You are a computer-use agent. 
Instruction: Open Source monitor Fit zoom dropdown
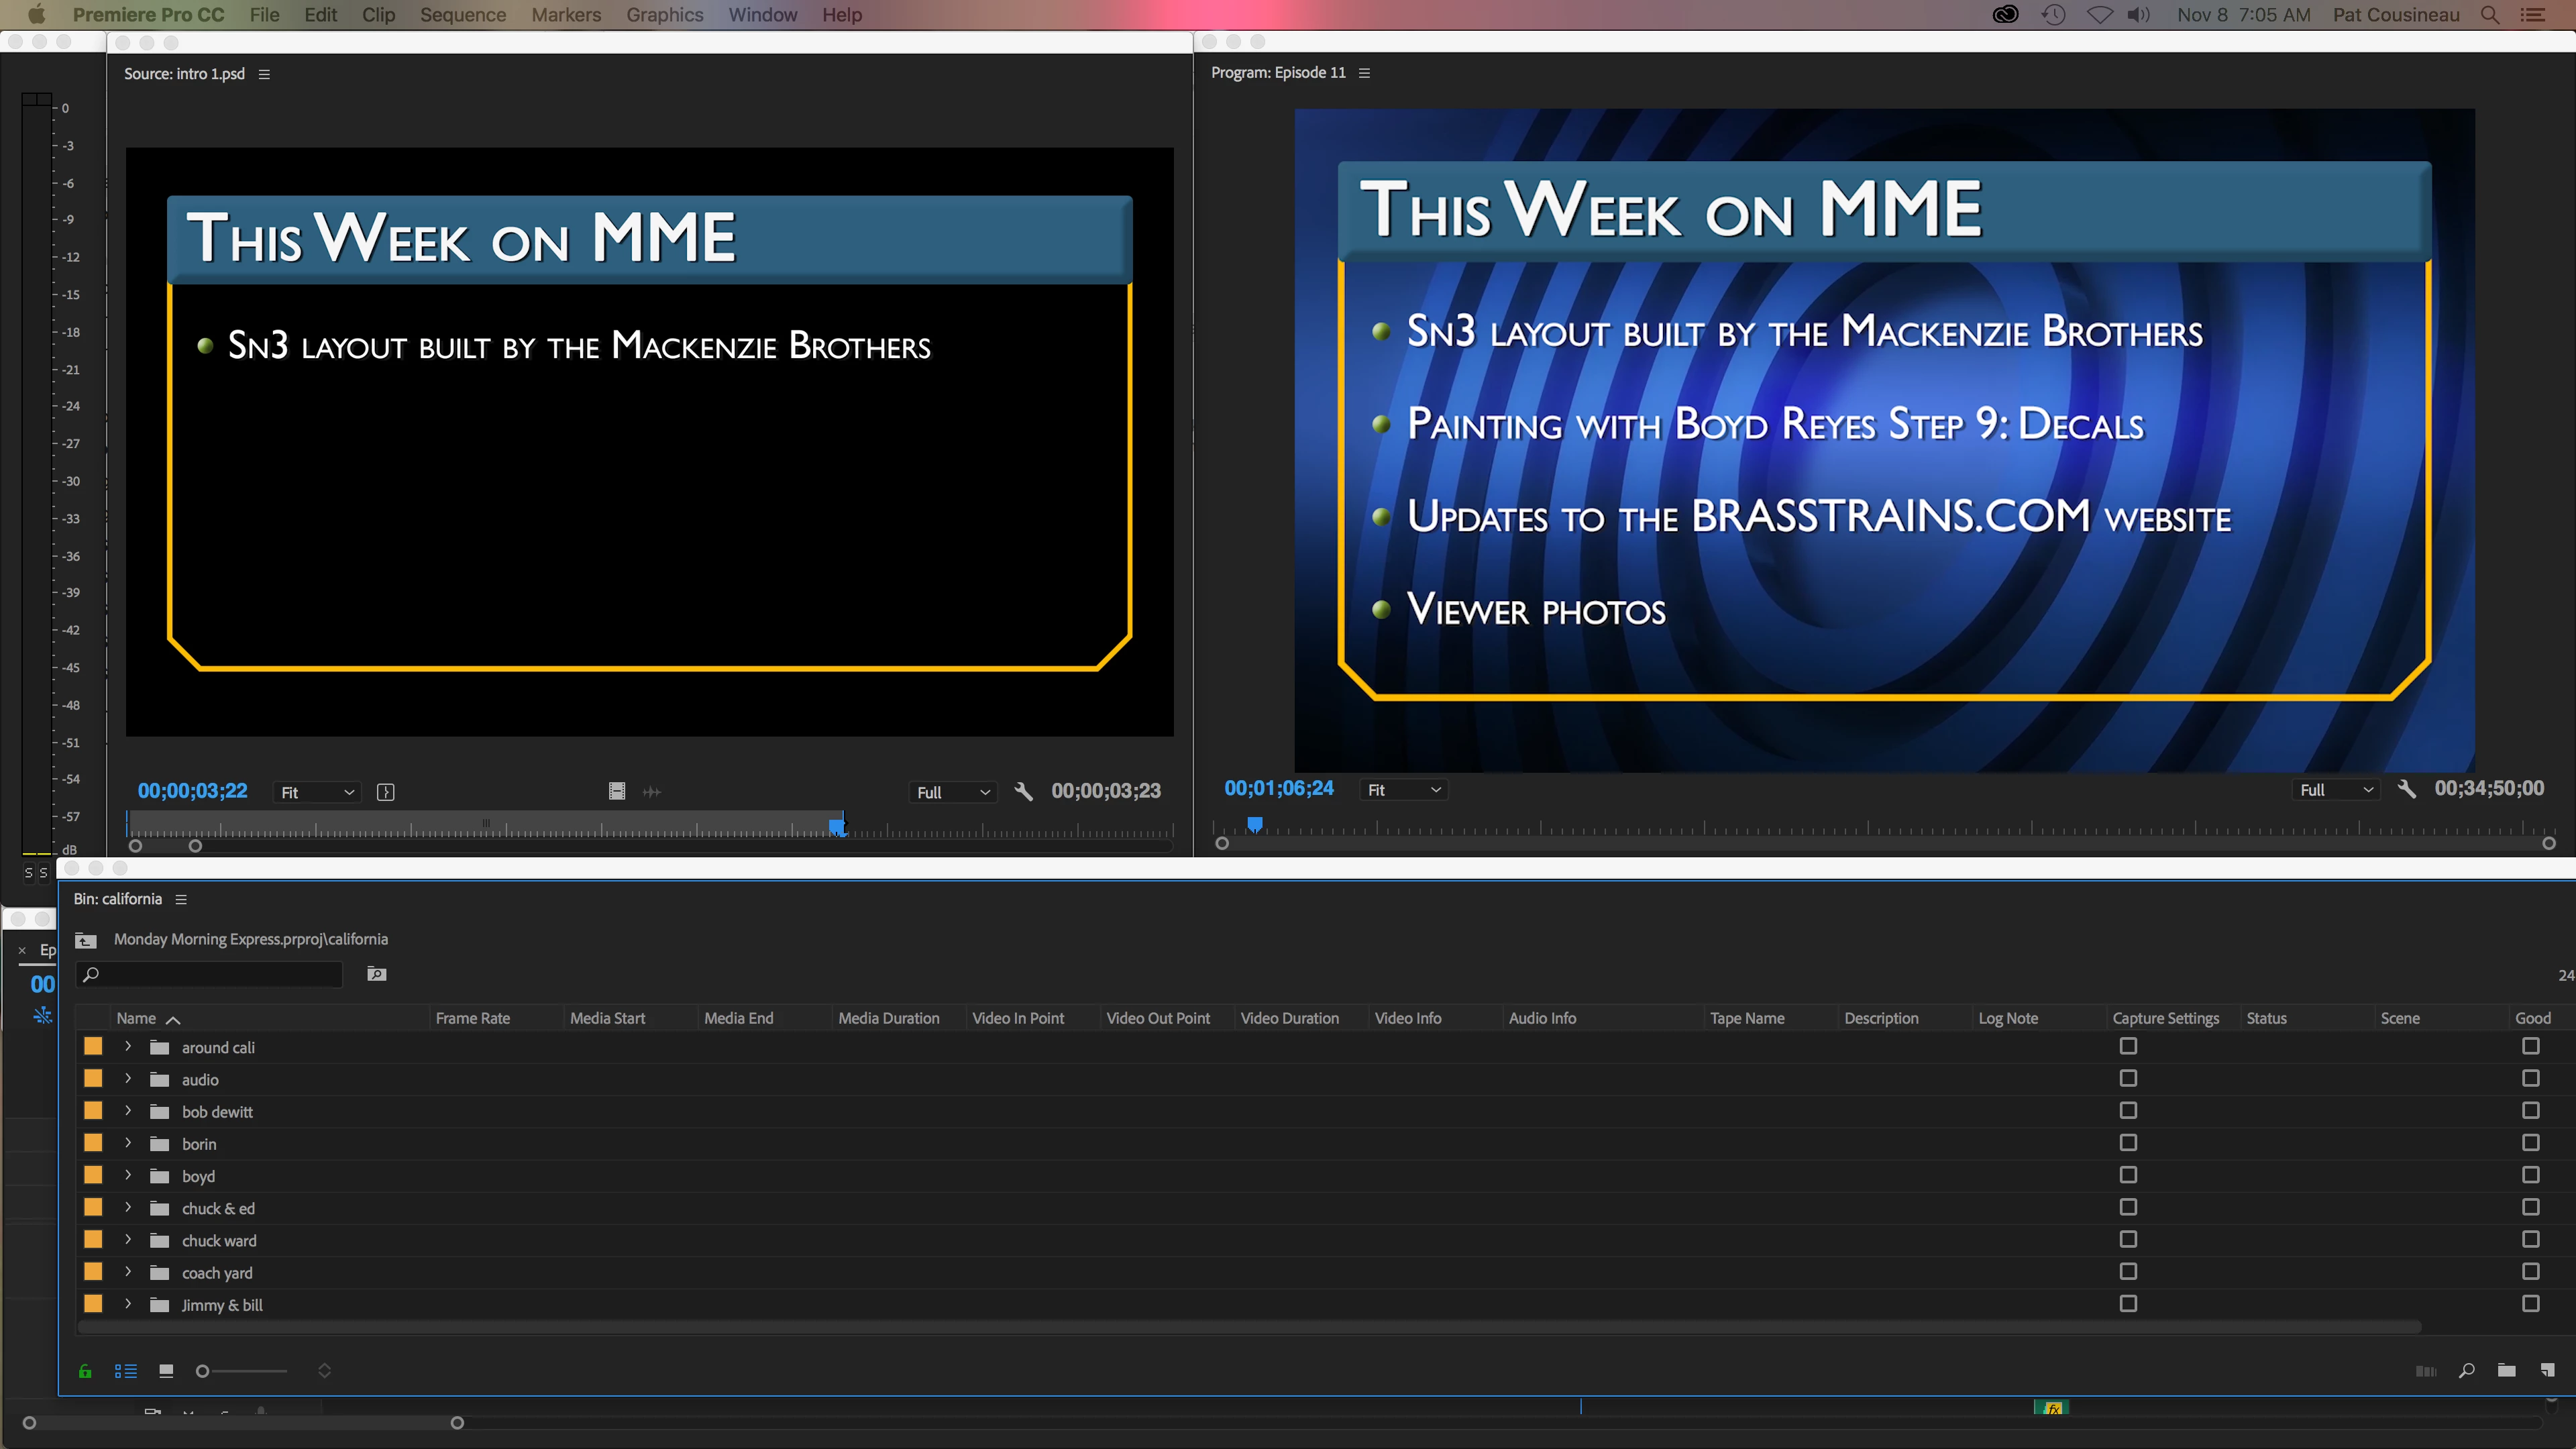pos(317,792)
